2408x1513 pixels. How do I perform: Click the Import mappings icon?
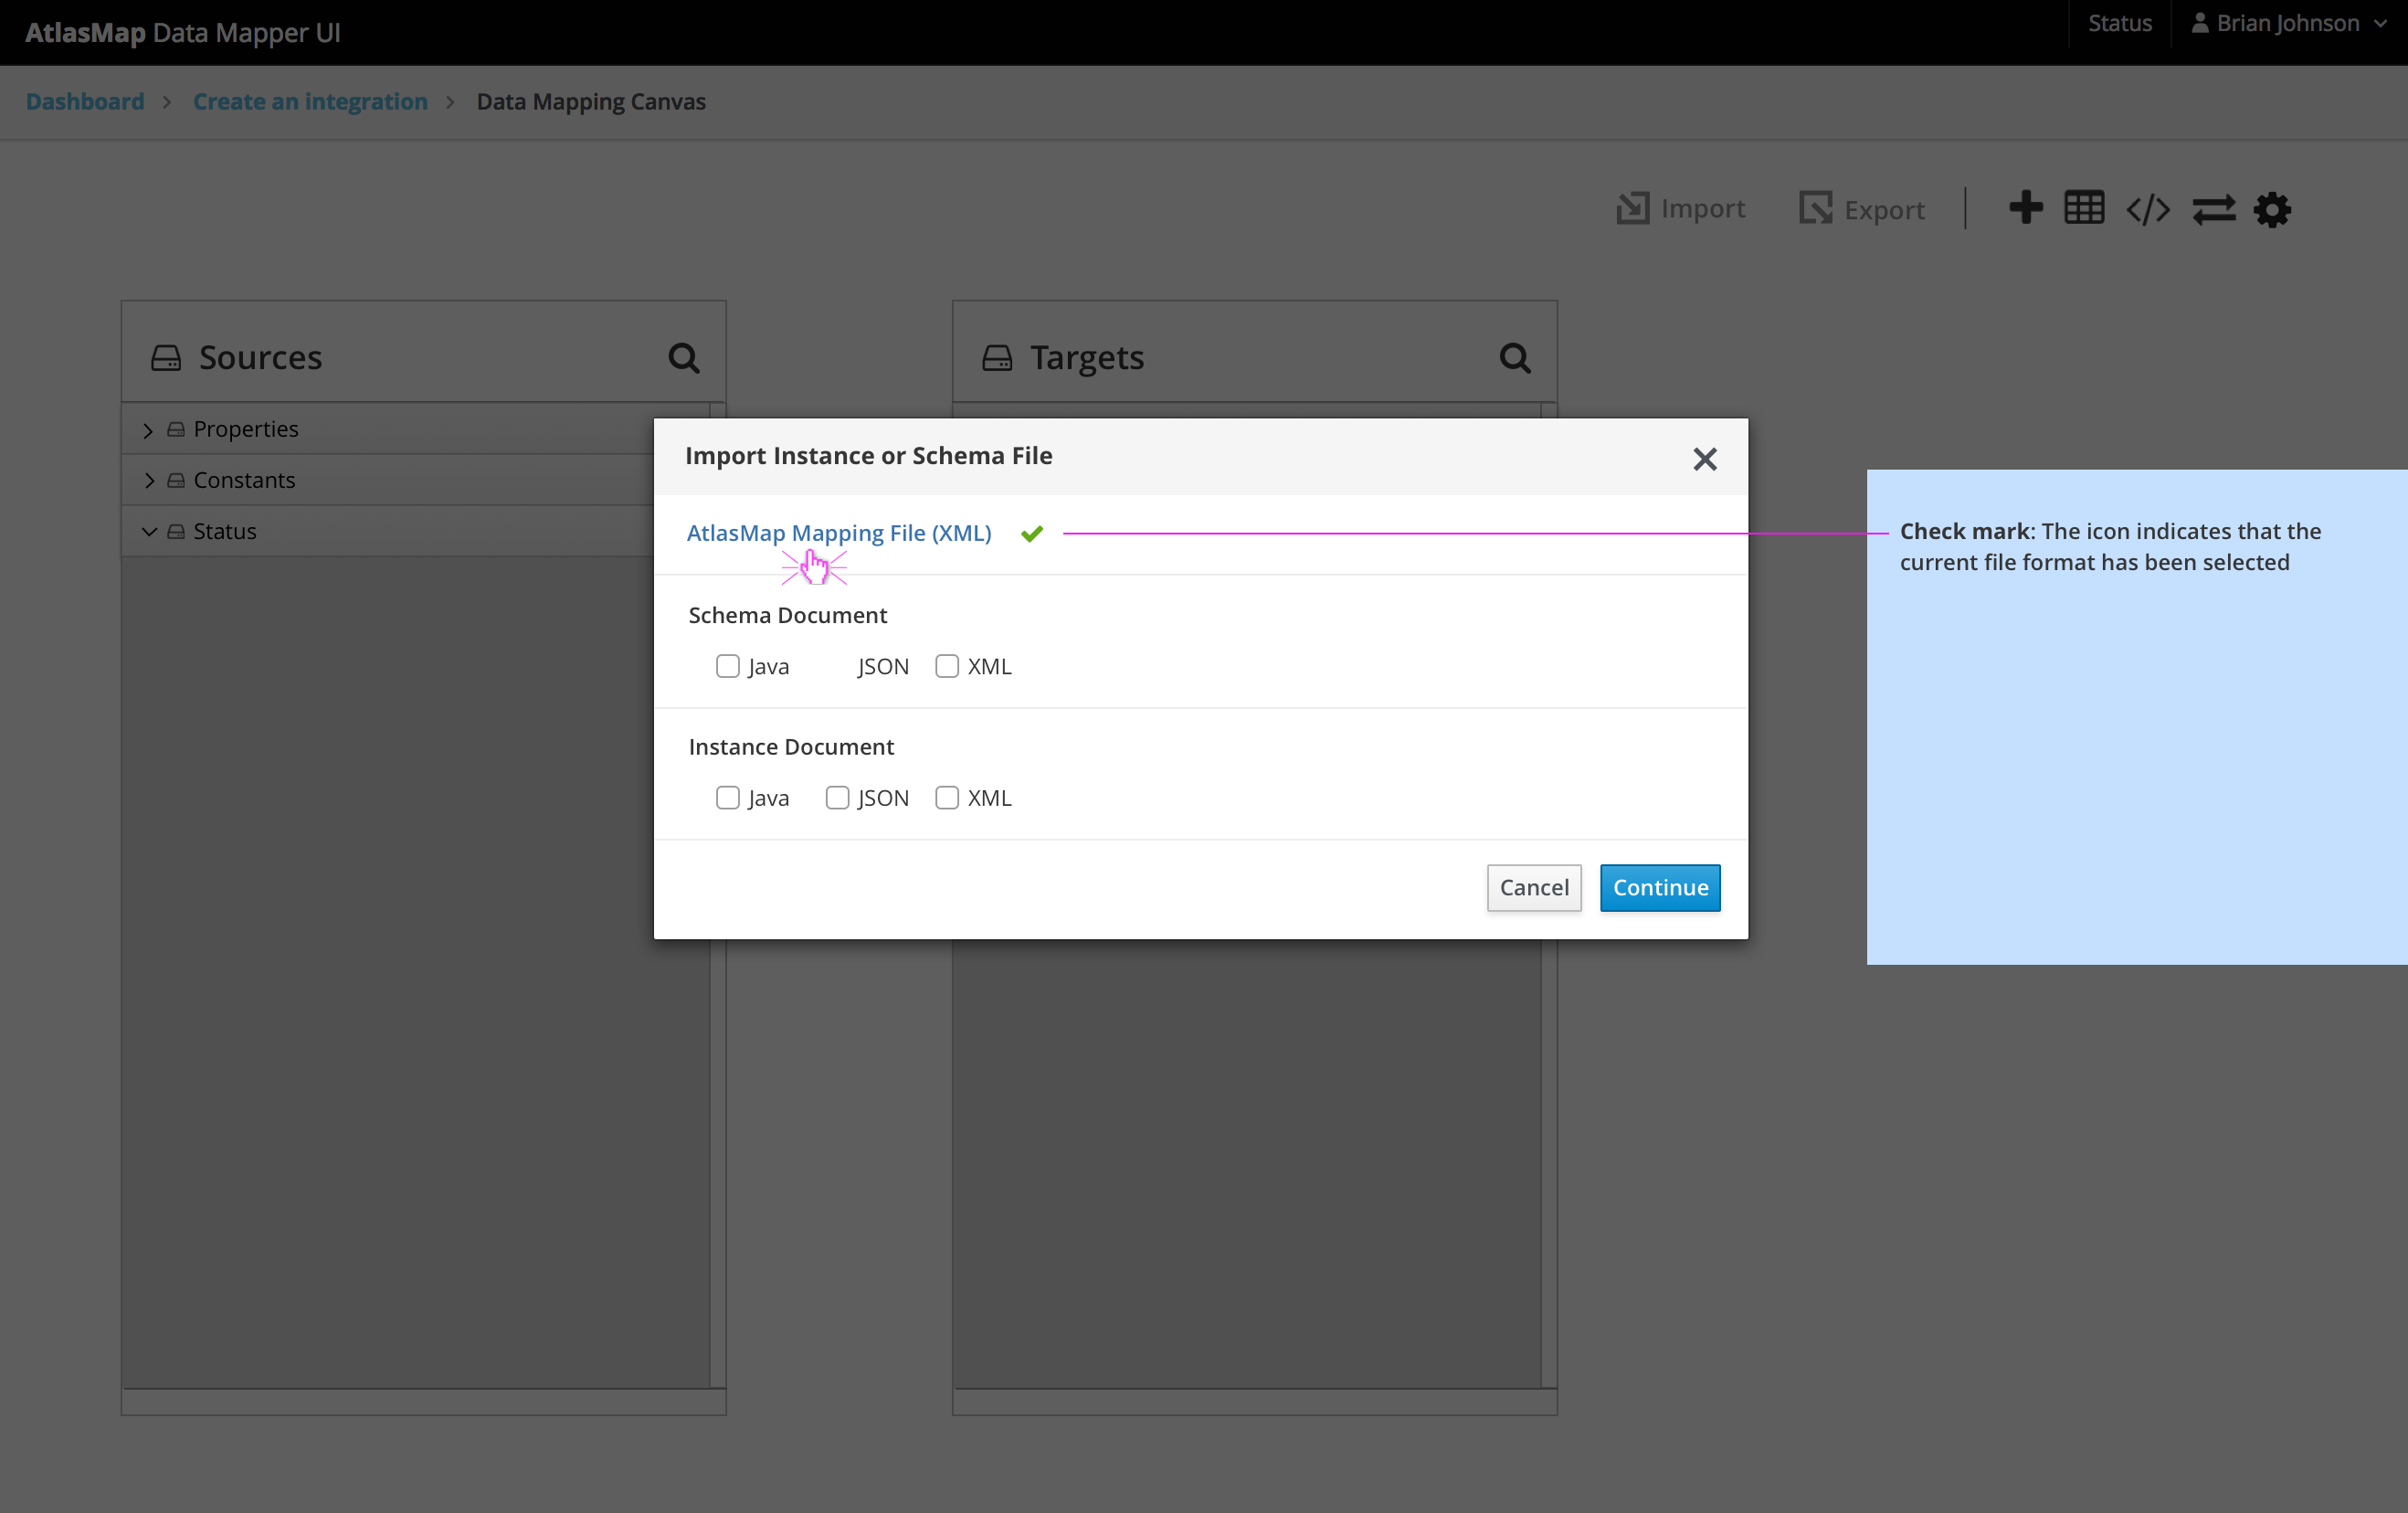(1680, 208)
